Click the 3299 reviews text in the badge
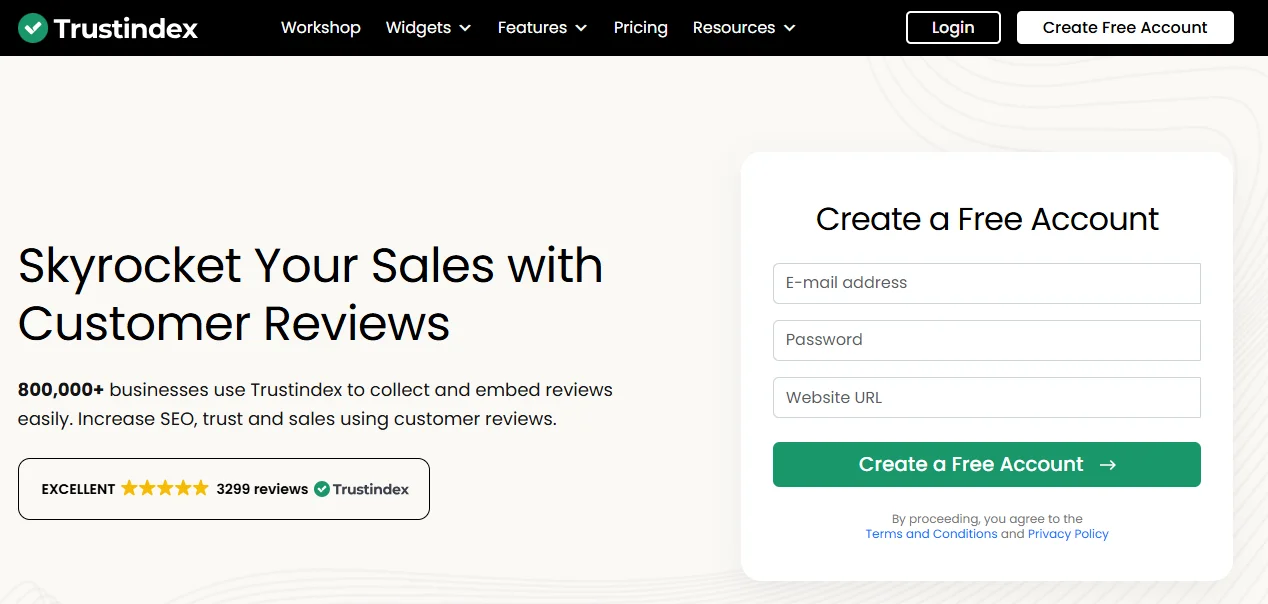 pyautogui.click(x=262, y=488)
